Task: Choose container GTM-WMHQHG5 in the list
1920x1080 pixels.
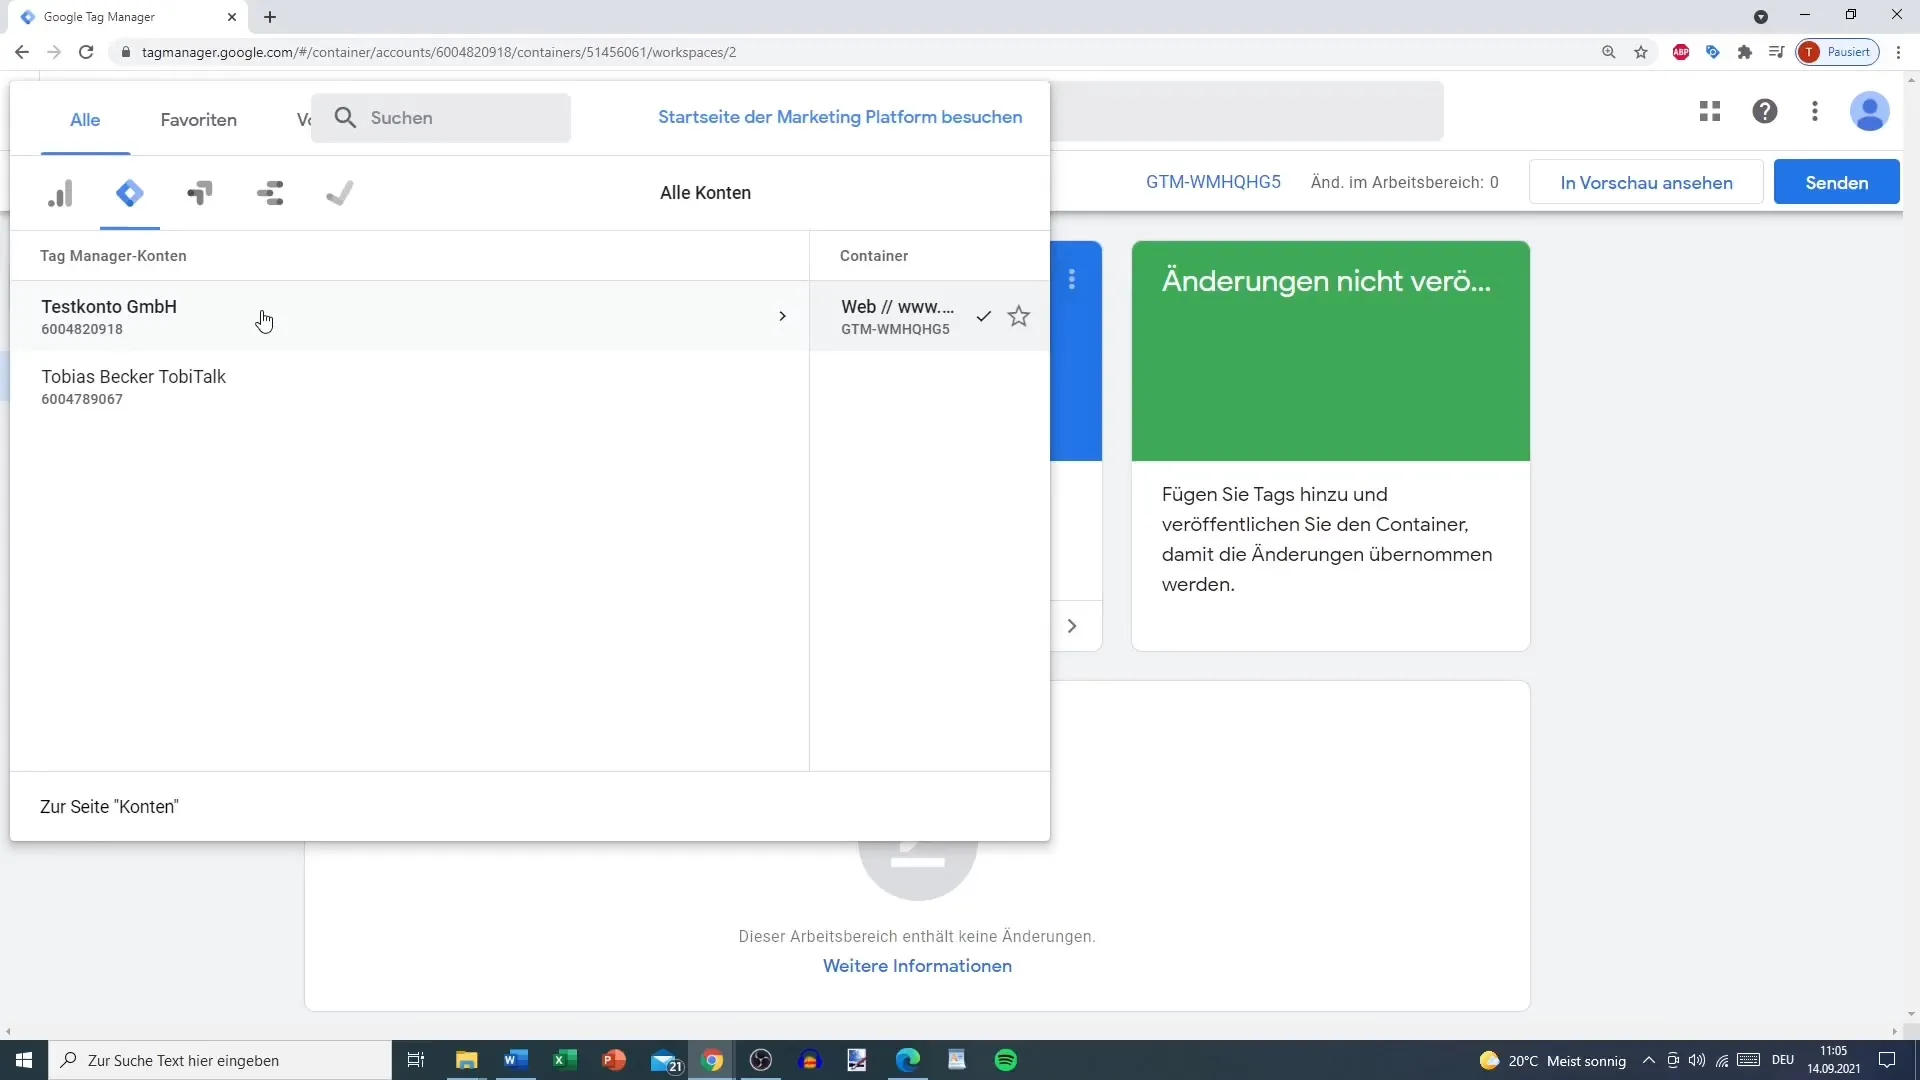Action: click(x=930, y=316)
